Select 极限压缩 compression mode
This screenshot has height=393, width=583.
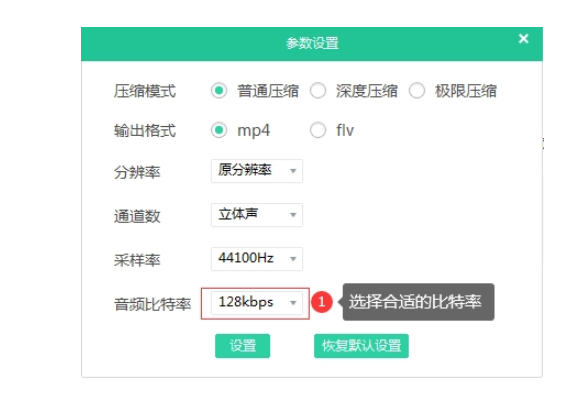pos(417,90)
